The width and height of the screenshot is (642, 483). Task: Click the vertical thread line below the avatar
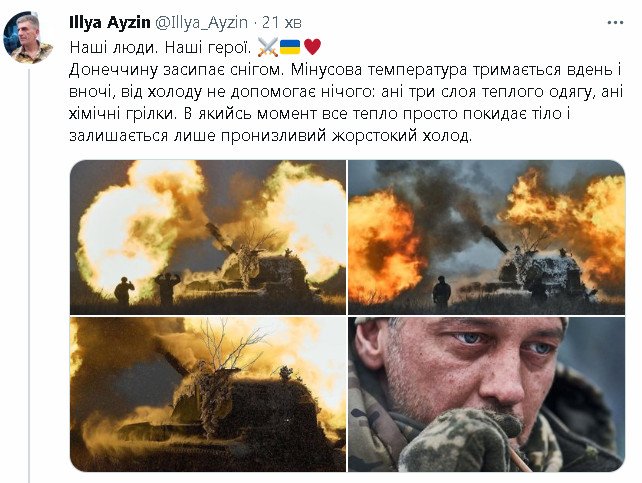29,275
